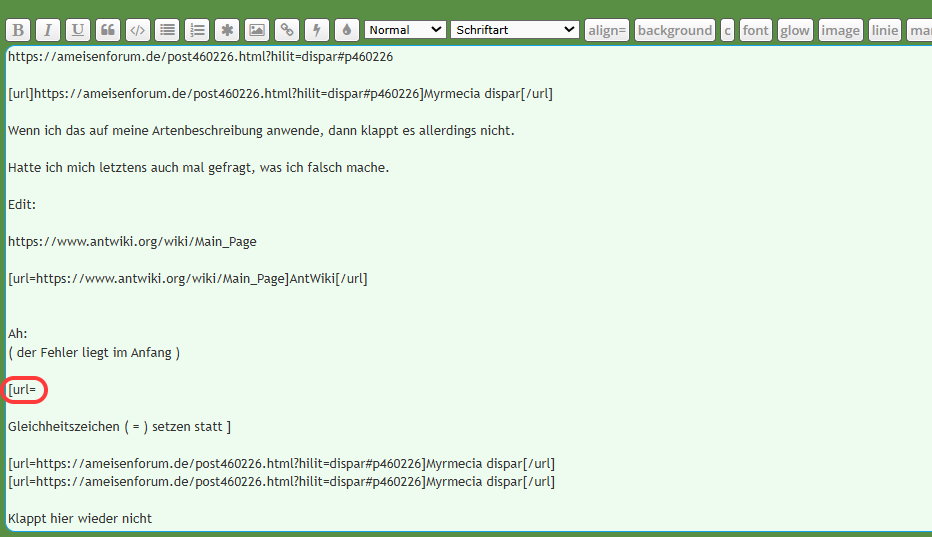Click into the text at 'Klappt hier wieder nicht'

tap(80, 519)
